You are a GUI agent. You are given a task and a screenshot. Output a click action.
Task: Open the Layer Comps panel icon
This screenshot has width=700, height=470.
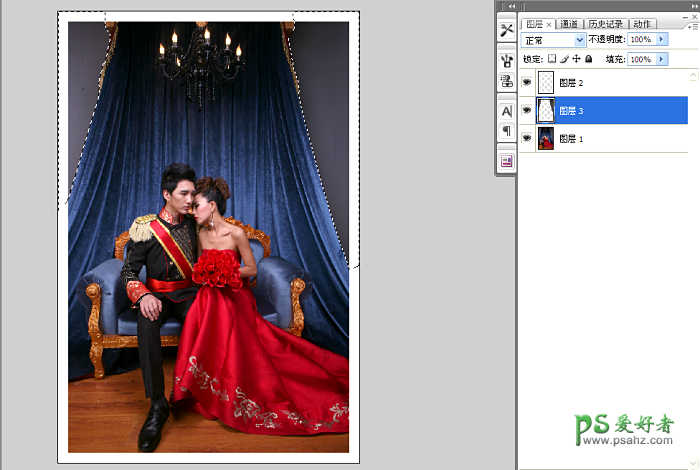tap(506, 160)
